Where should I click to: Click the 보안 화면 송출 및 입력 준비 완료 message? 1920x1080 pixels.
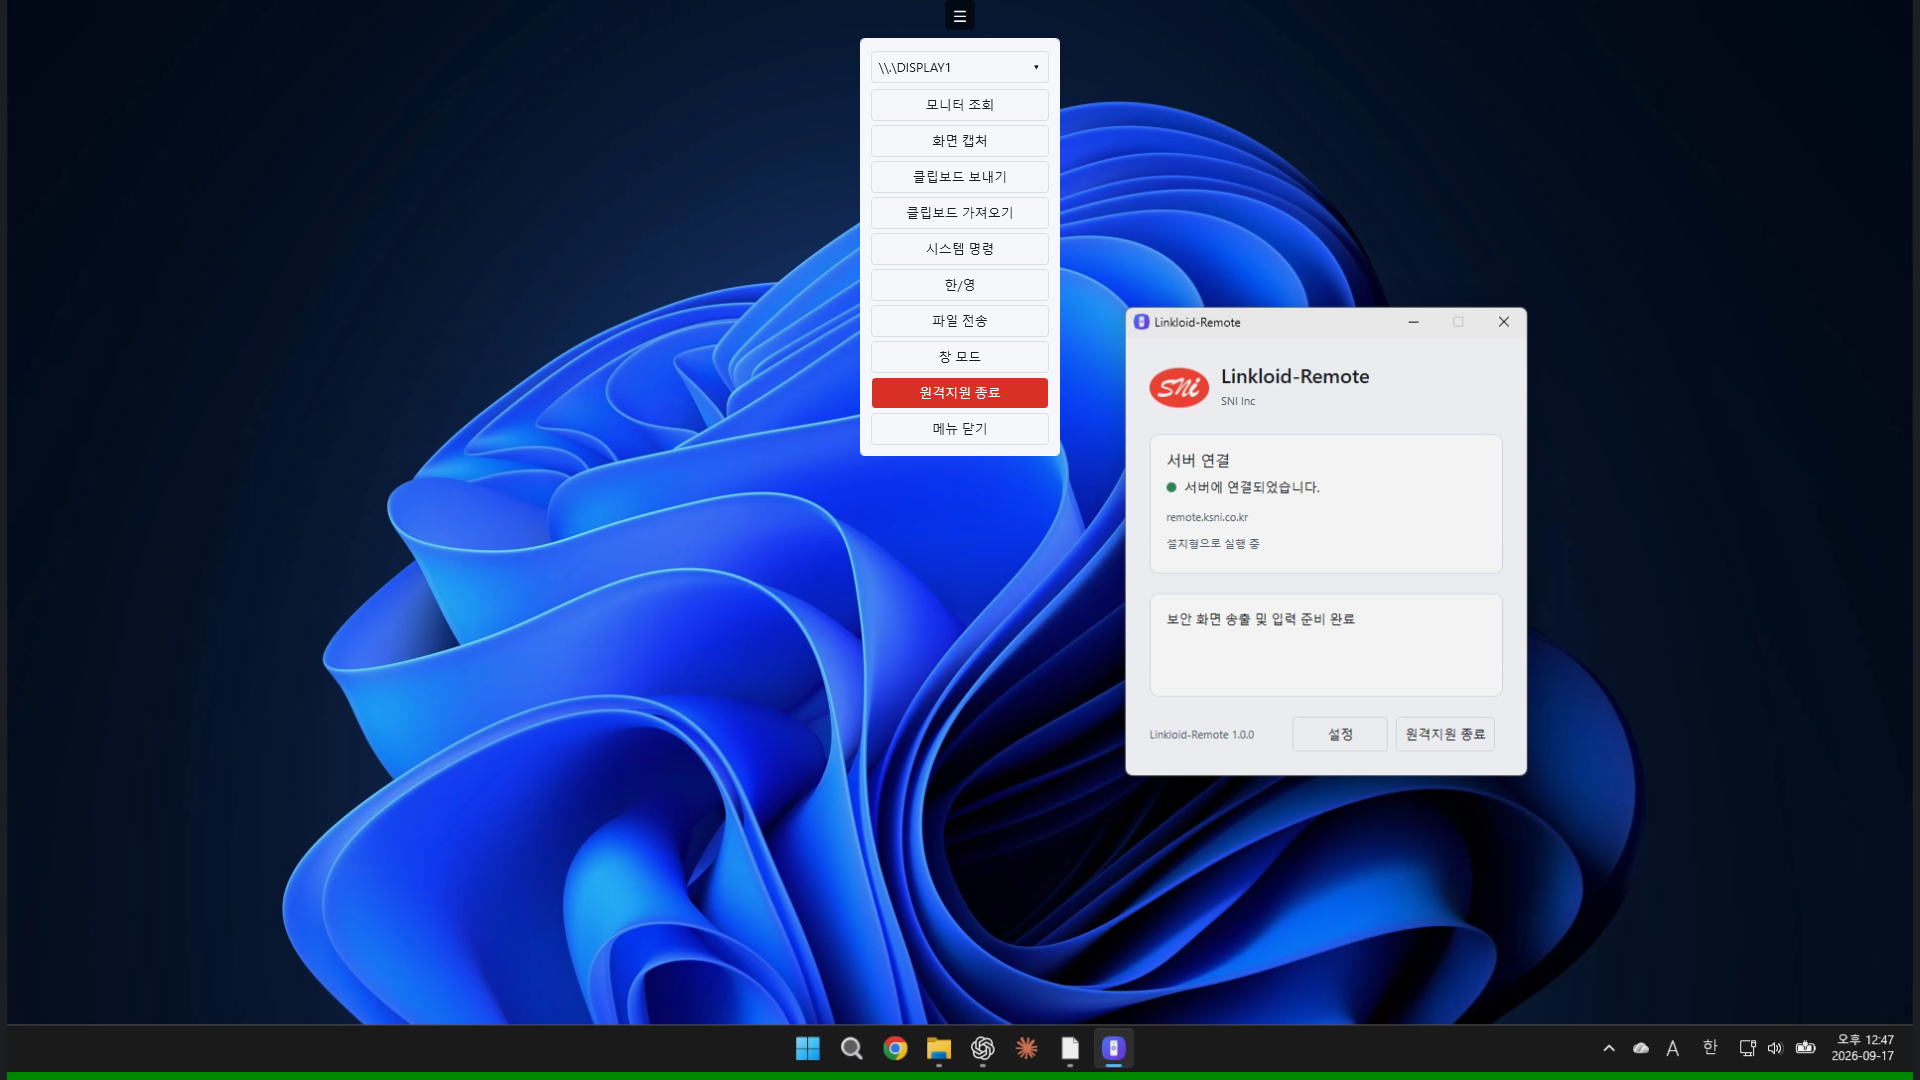point(1260,619)
